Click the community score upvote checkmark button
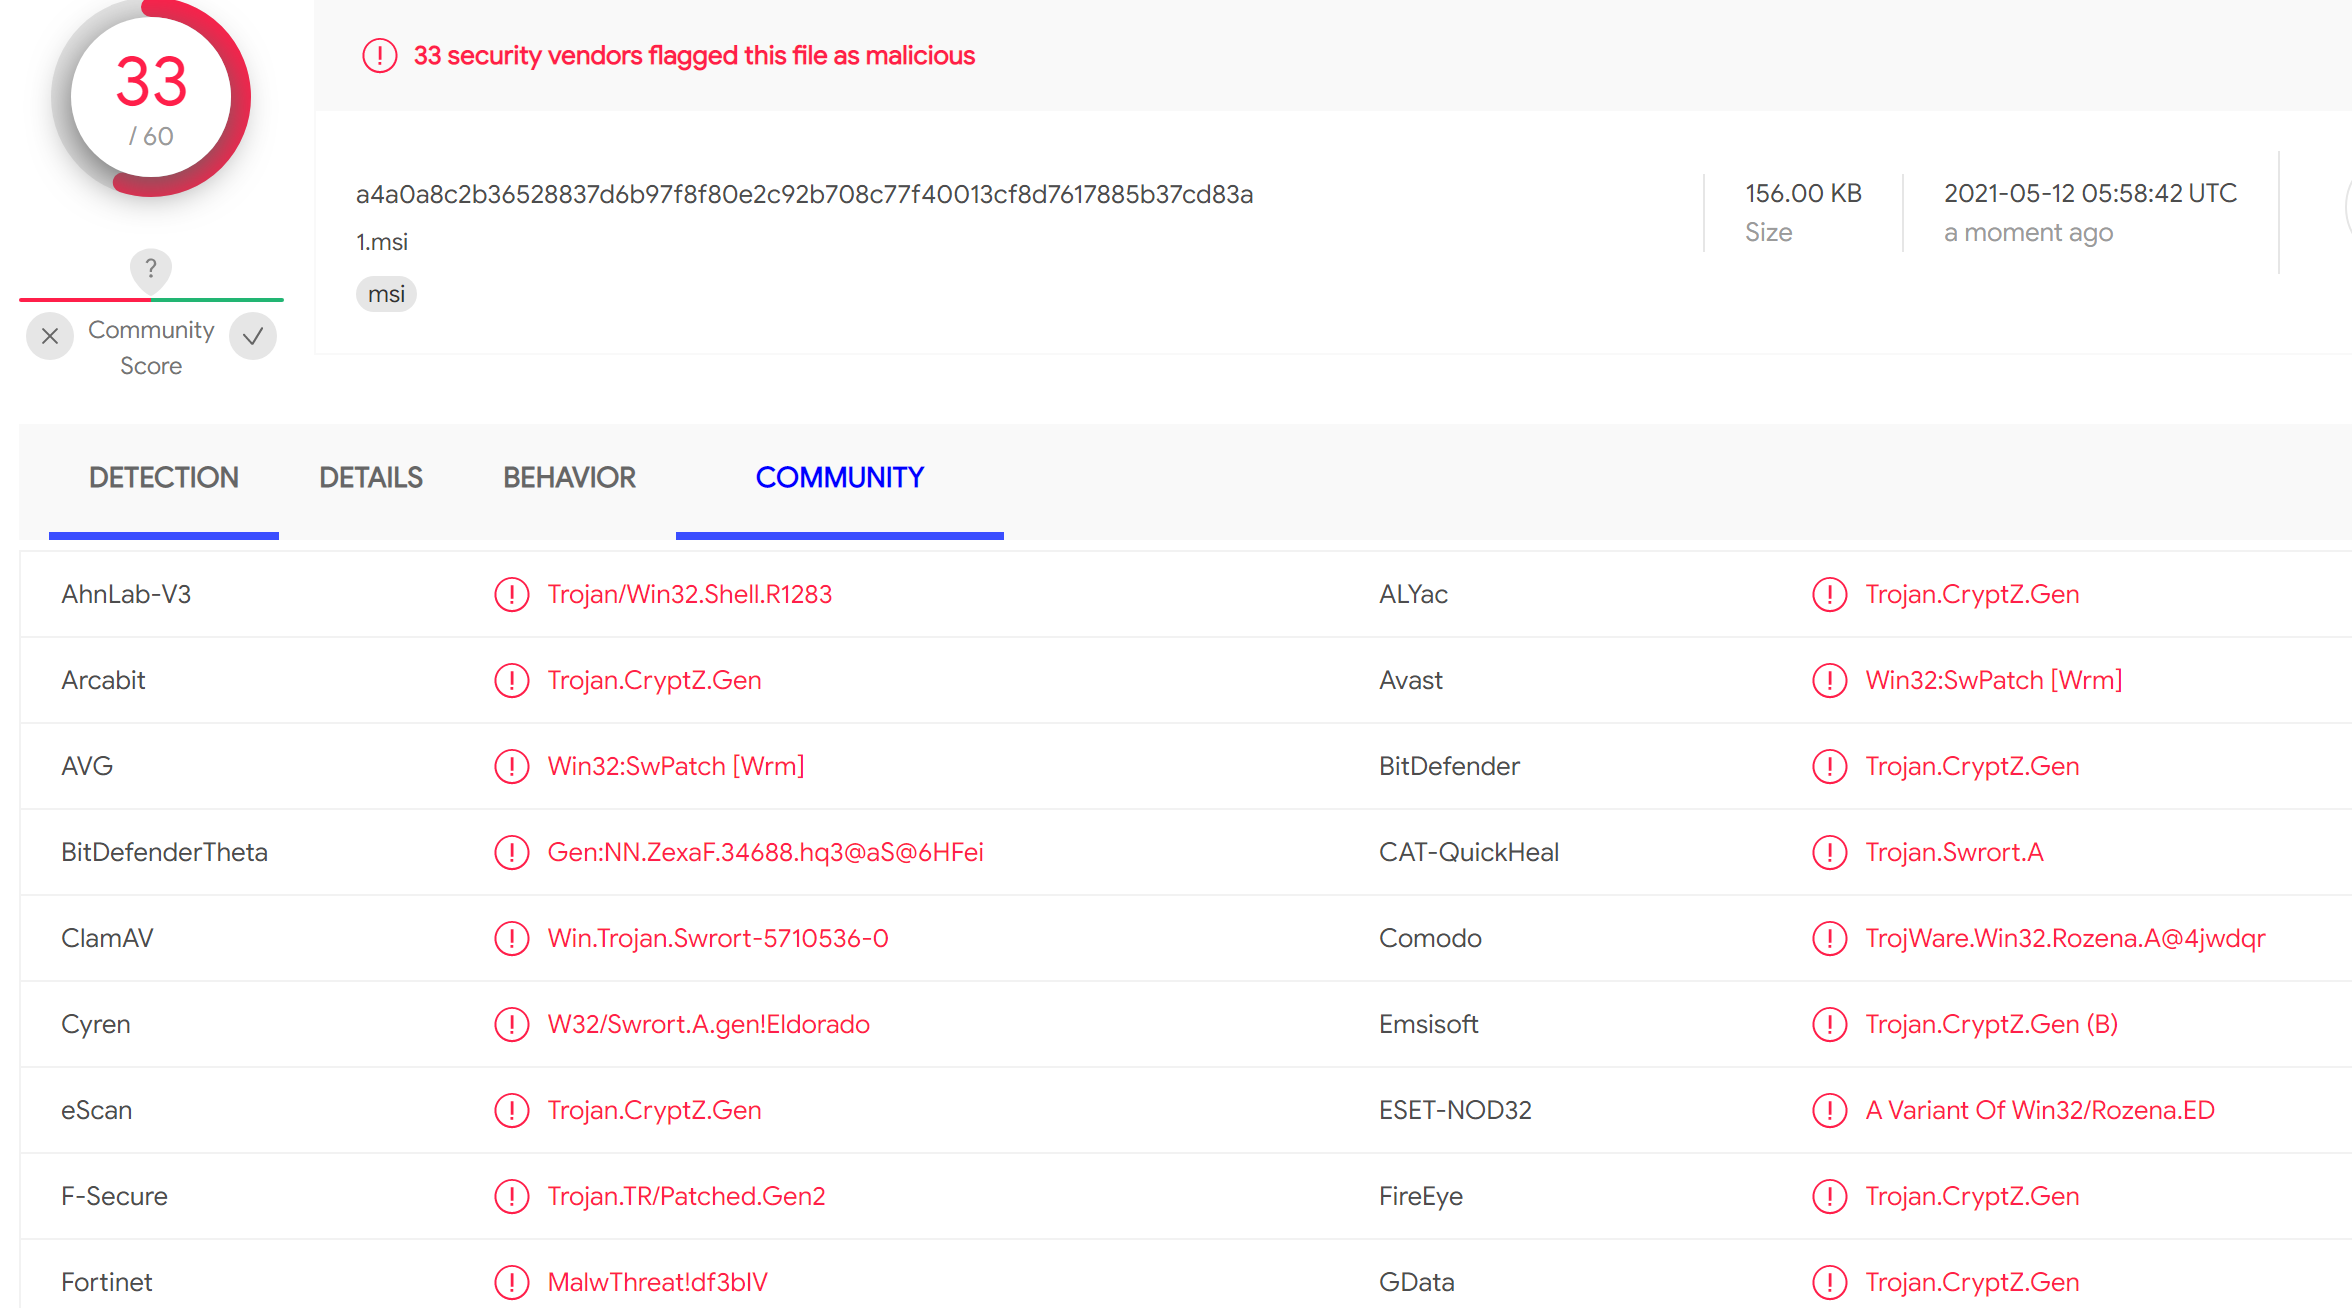2352x1308 pixels. (x=253, y=336)
